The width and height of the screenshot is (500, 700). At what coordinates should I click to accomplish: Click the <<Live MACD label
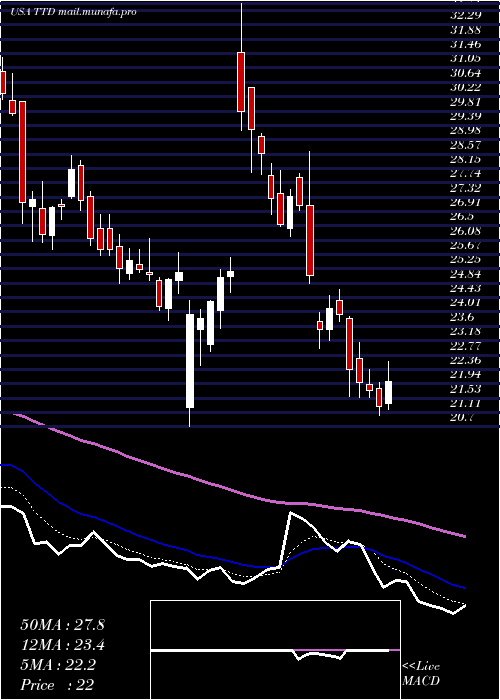click(421, 674)
